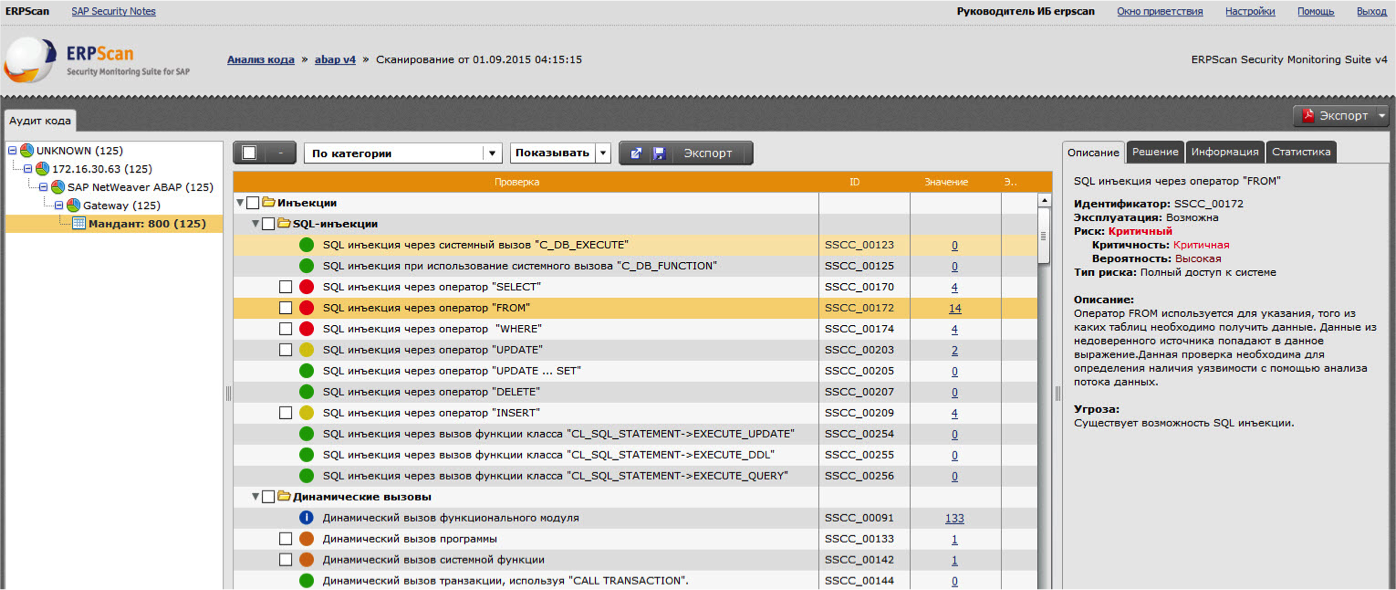Click the Динамические вызовы folder icon

pyautogui.click(x=284, y=496)
